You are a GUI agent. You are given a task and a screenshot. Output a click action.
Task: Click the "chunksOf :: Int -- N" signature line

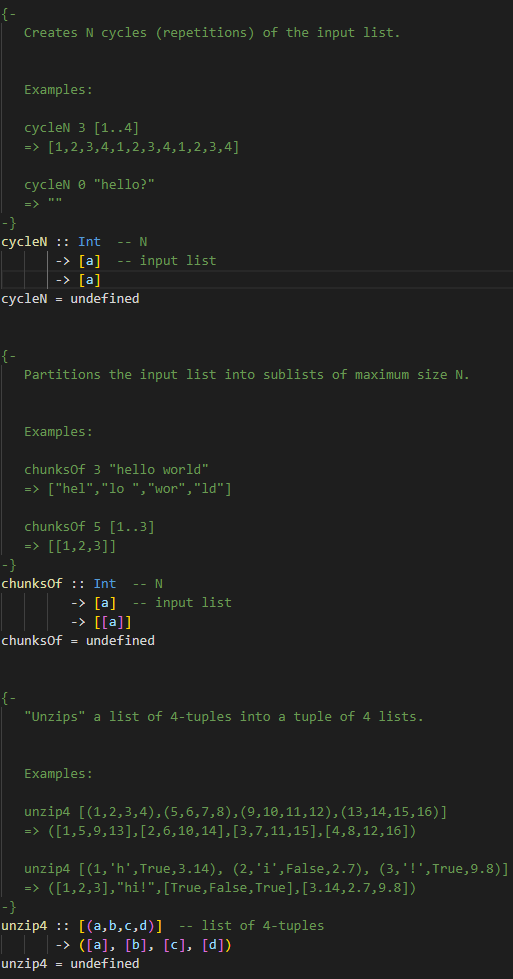[82, 584]
